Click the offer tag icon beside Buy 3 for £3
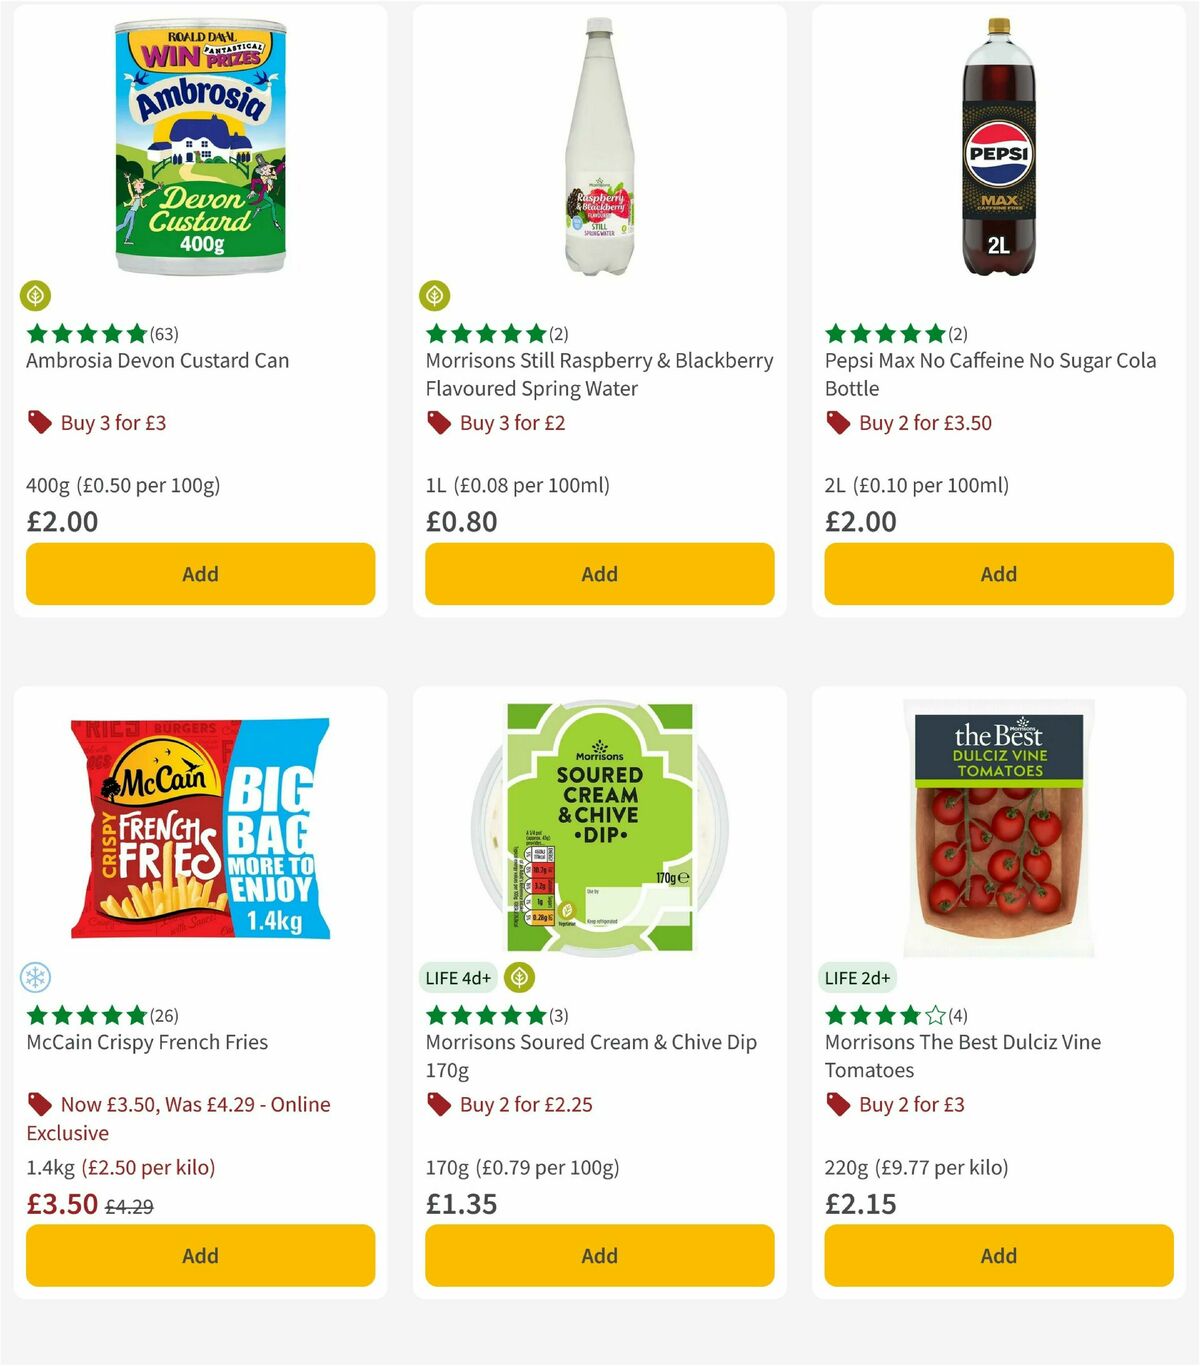1200x1366 pixels. pyautogui.click(x=40, y=422)
